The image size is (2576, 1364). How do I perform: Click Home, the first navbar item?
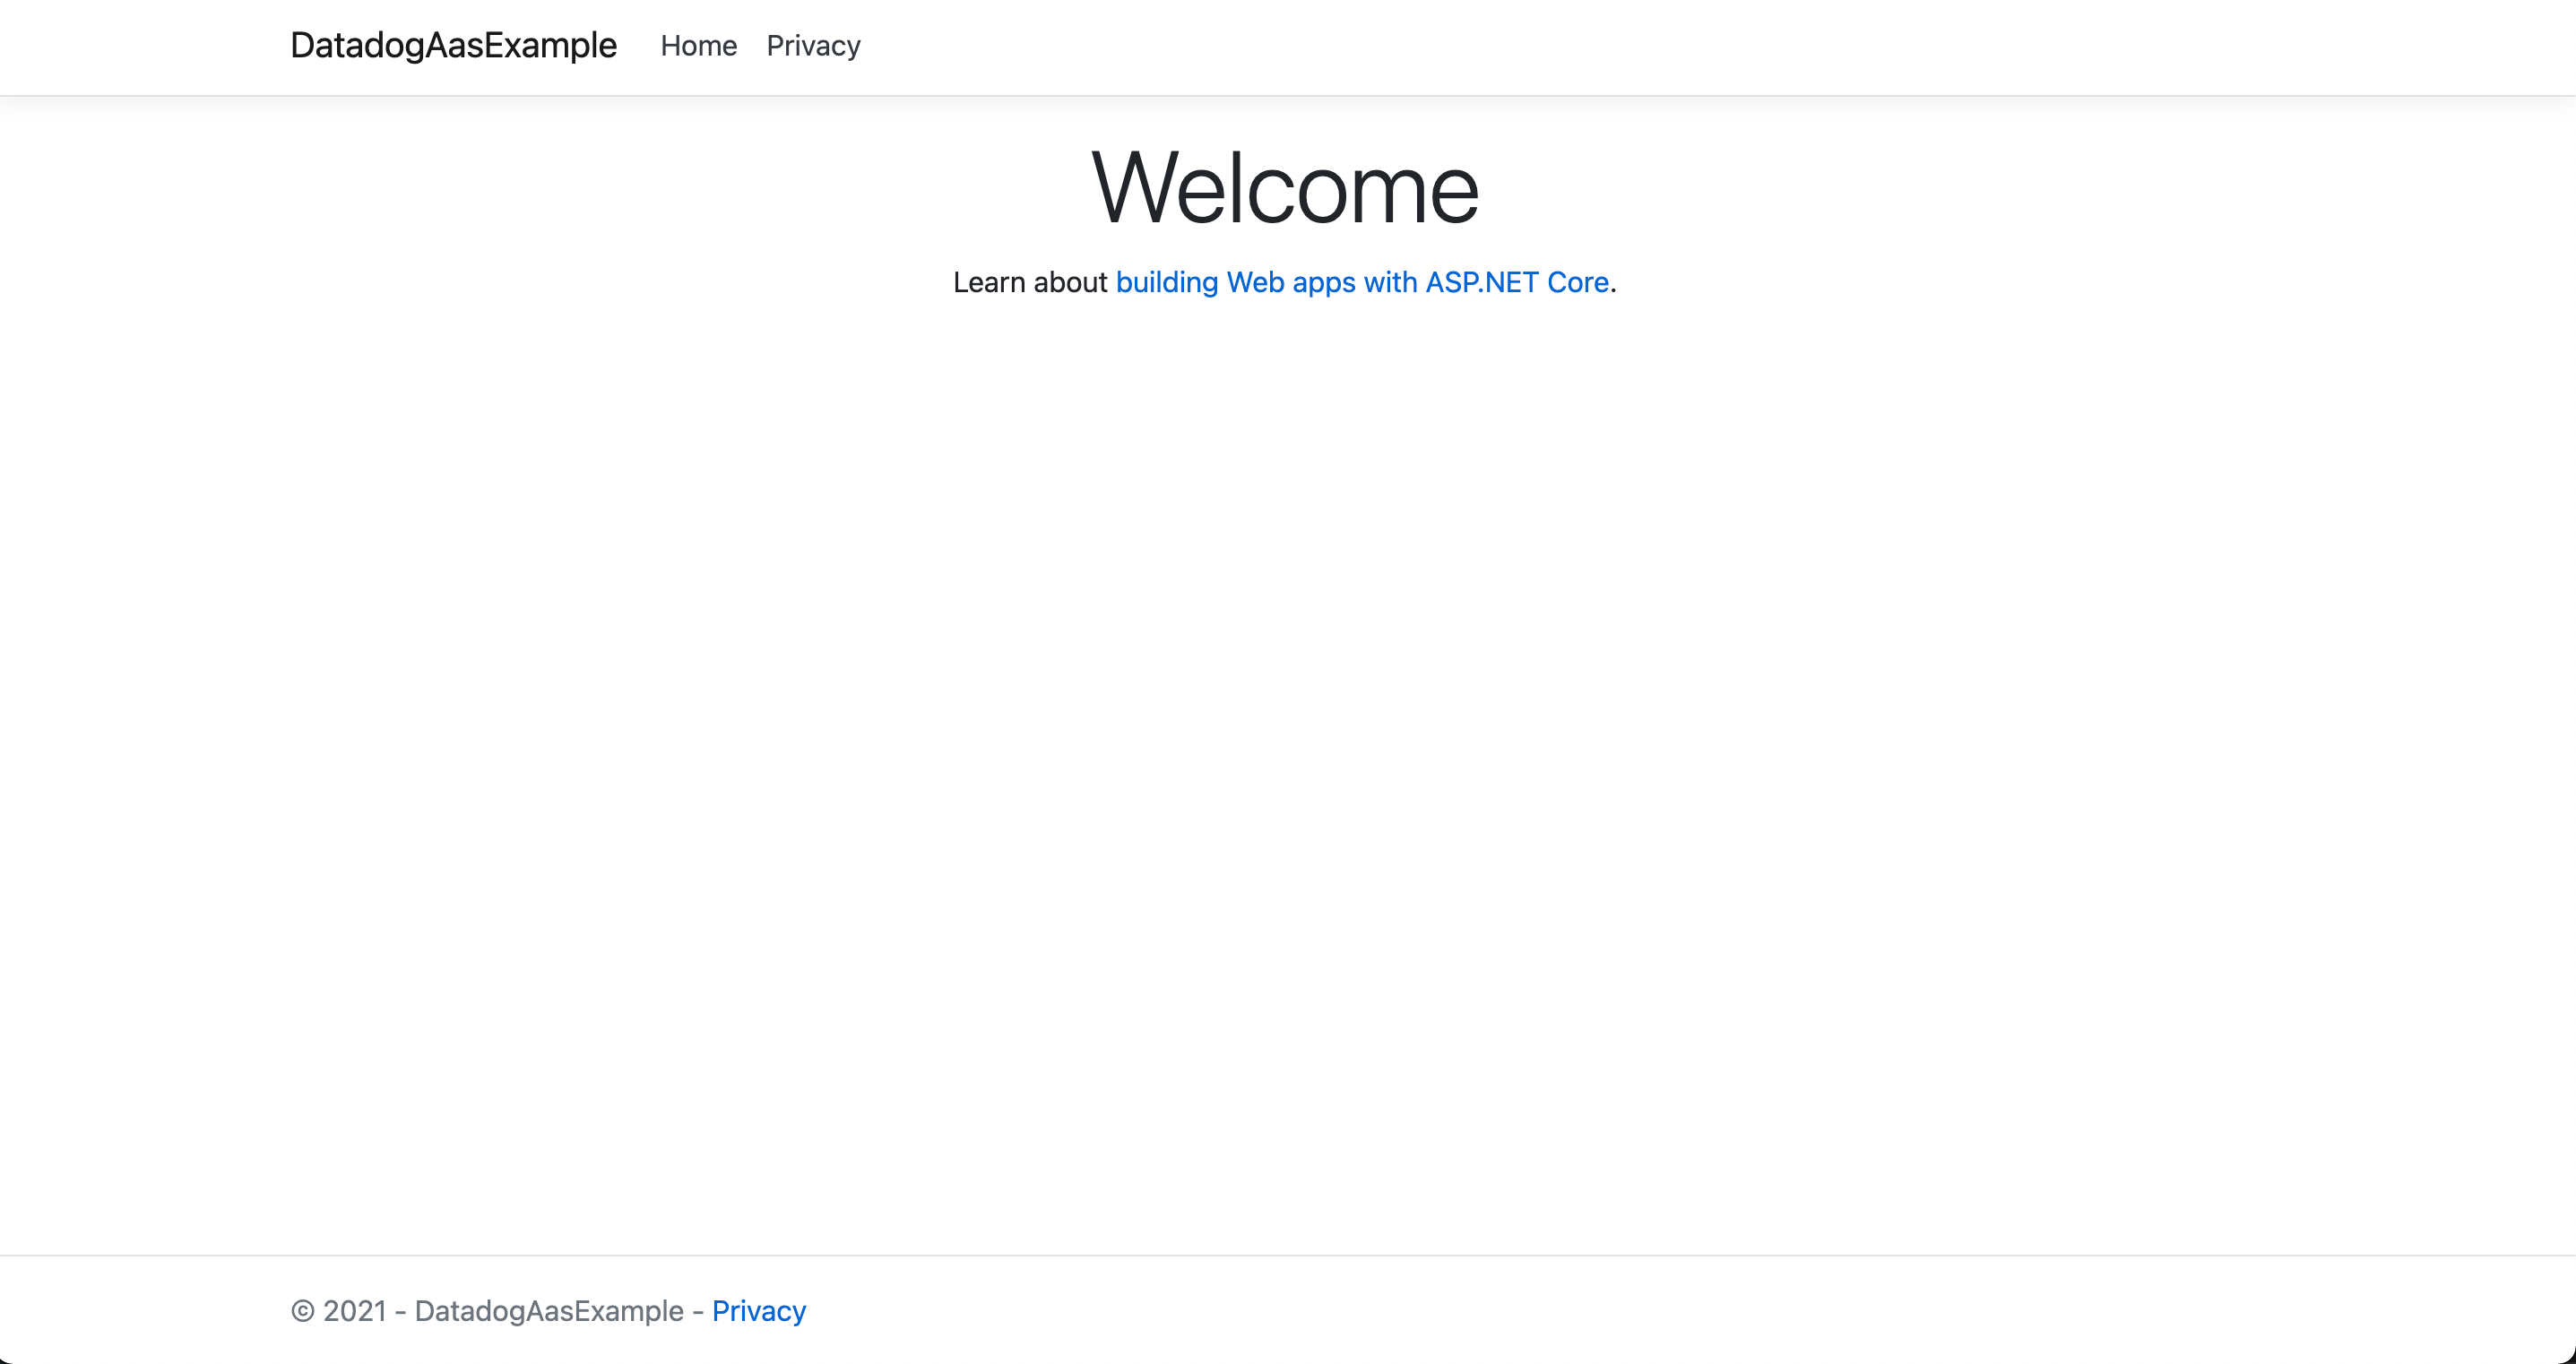point(698,46)
